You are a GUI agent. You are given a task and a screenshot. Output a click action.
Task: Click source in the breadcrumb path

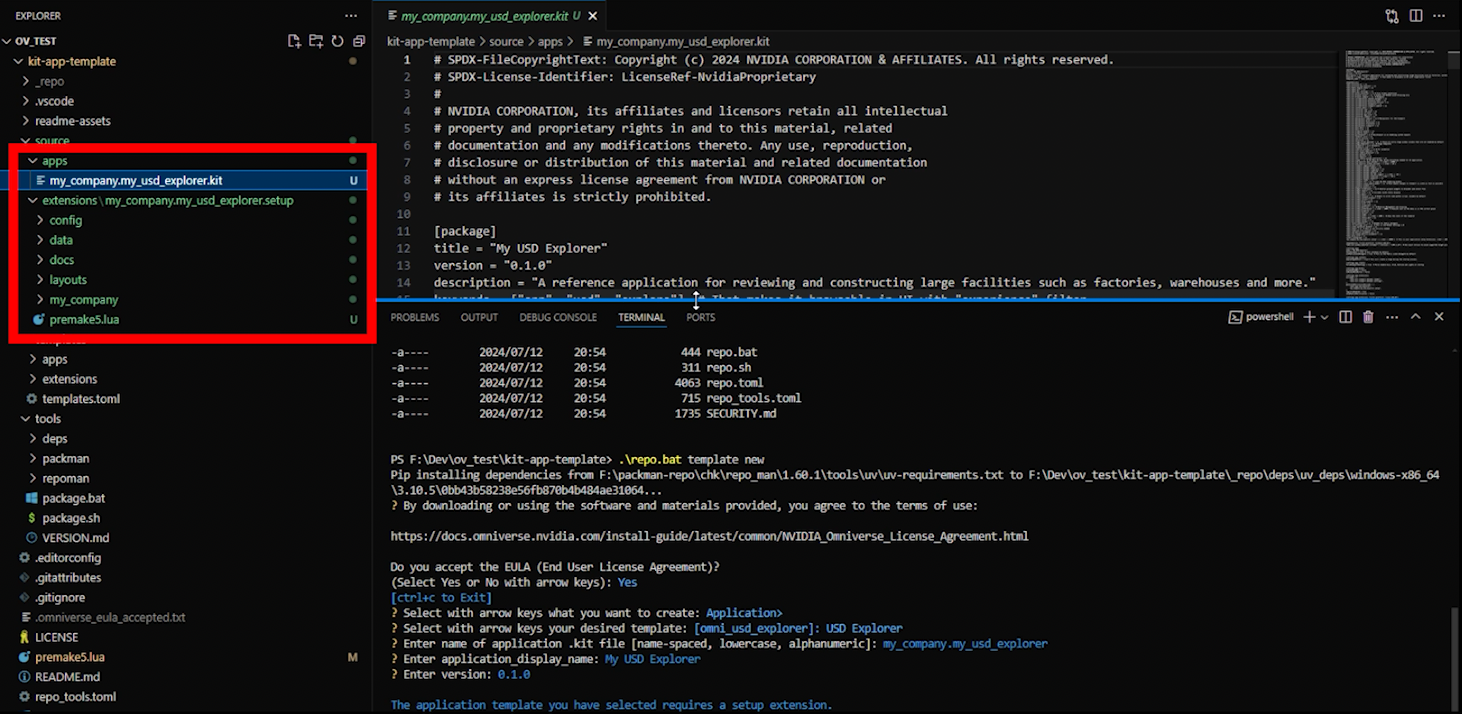[506, 41]
